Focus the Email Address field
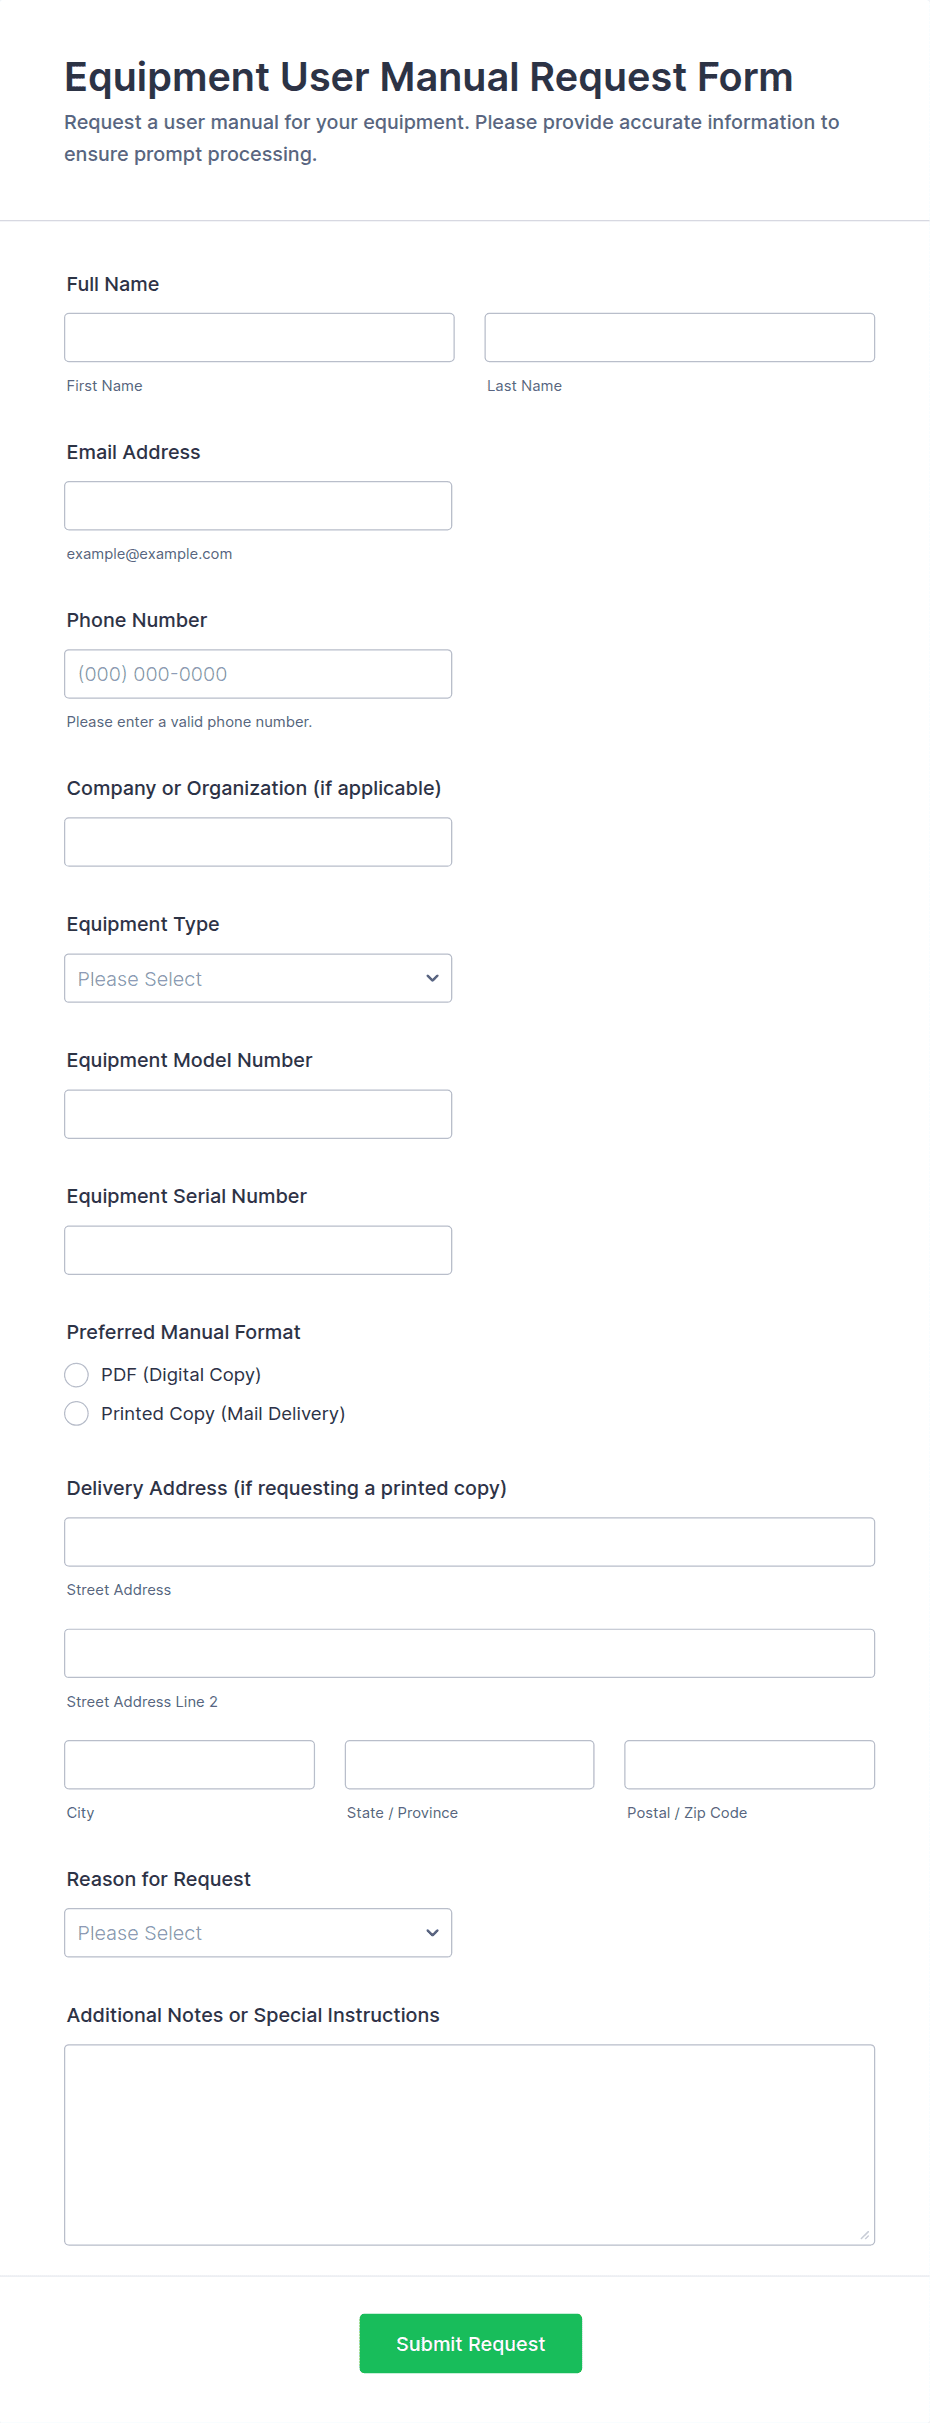The width and height of the screenshot is (930, 2423). point(258,506)
